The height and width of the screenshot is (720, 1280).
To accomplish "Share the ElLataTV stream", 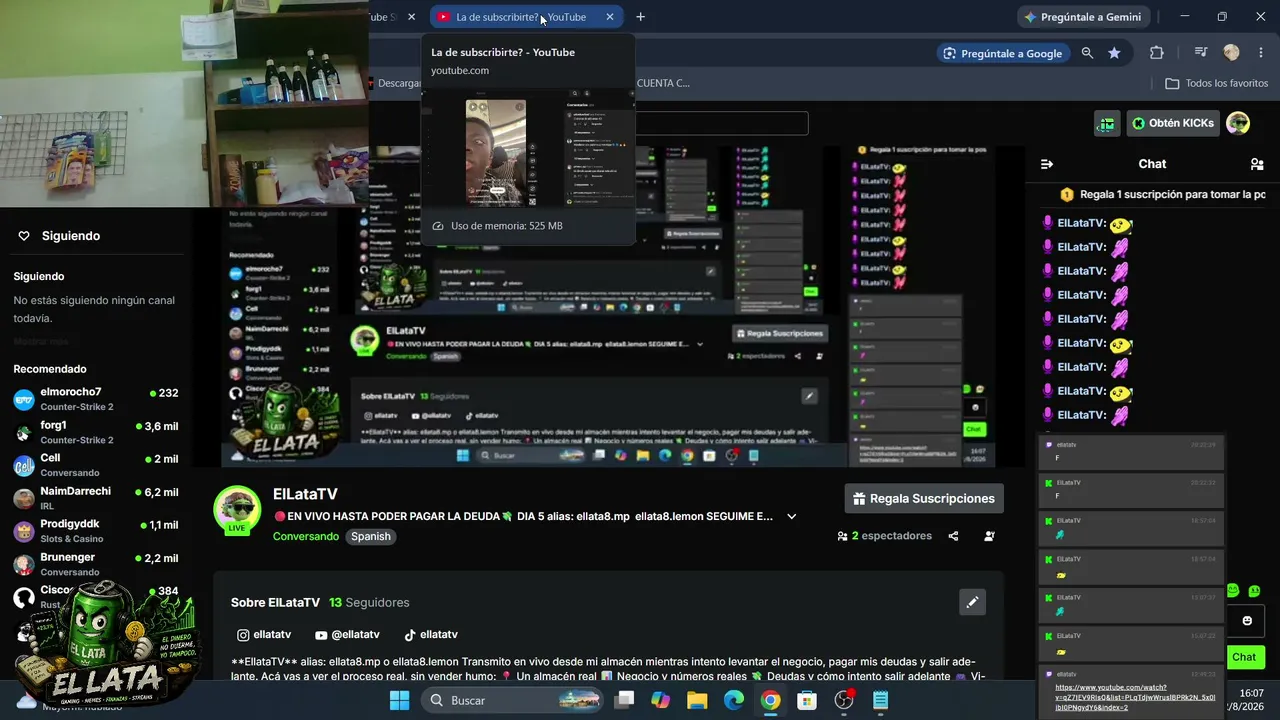I will point(953,536).
